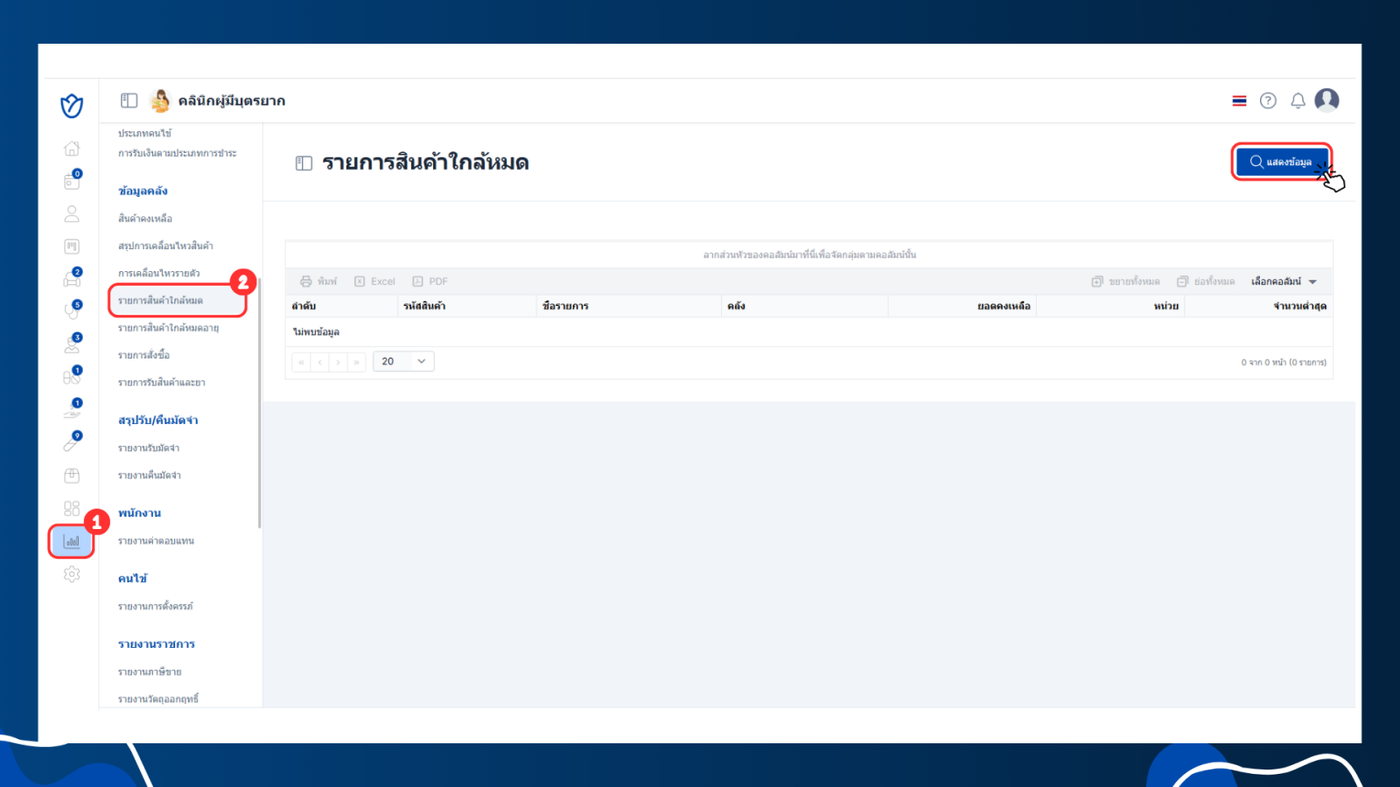Export the table to Excel
This screenshot has height=787, width=1400.
tap(375, 282)
